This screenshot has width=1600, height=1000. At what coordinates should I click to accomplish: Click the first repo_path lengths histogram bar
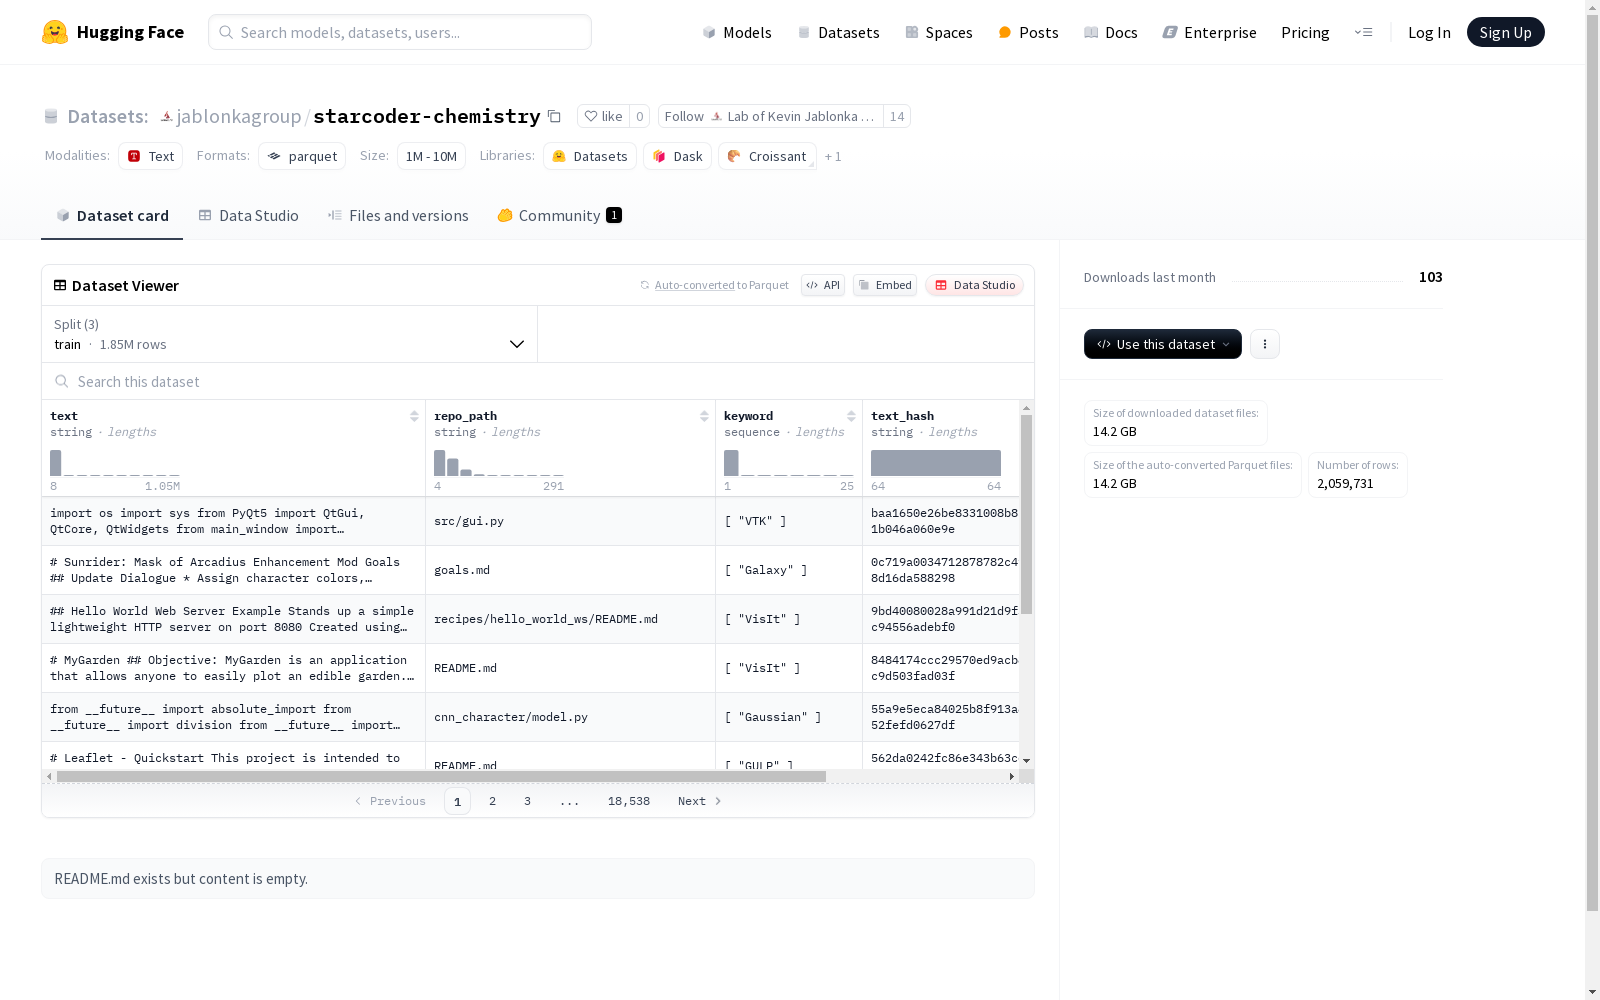click(439, 463)
